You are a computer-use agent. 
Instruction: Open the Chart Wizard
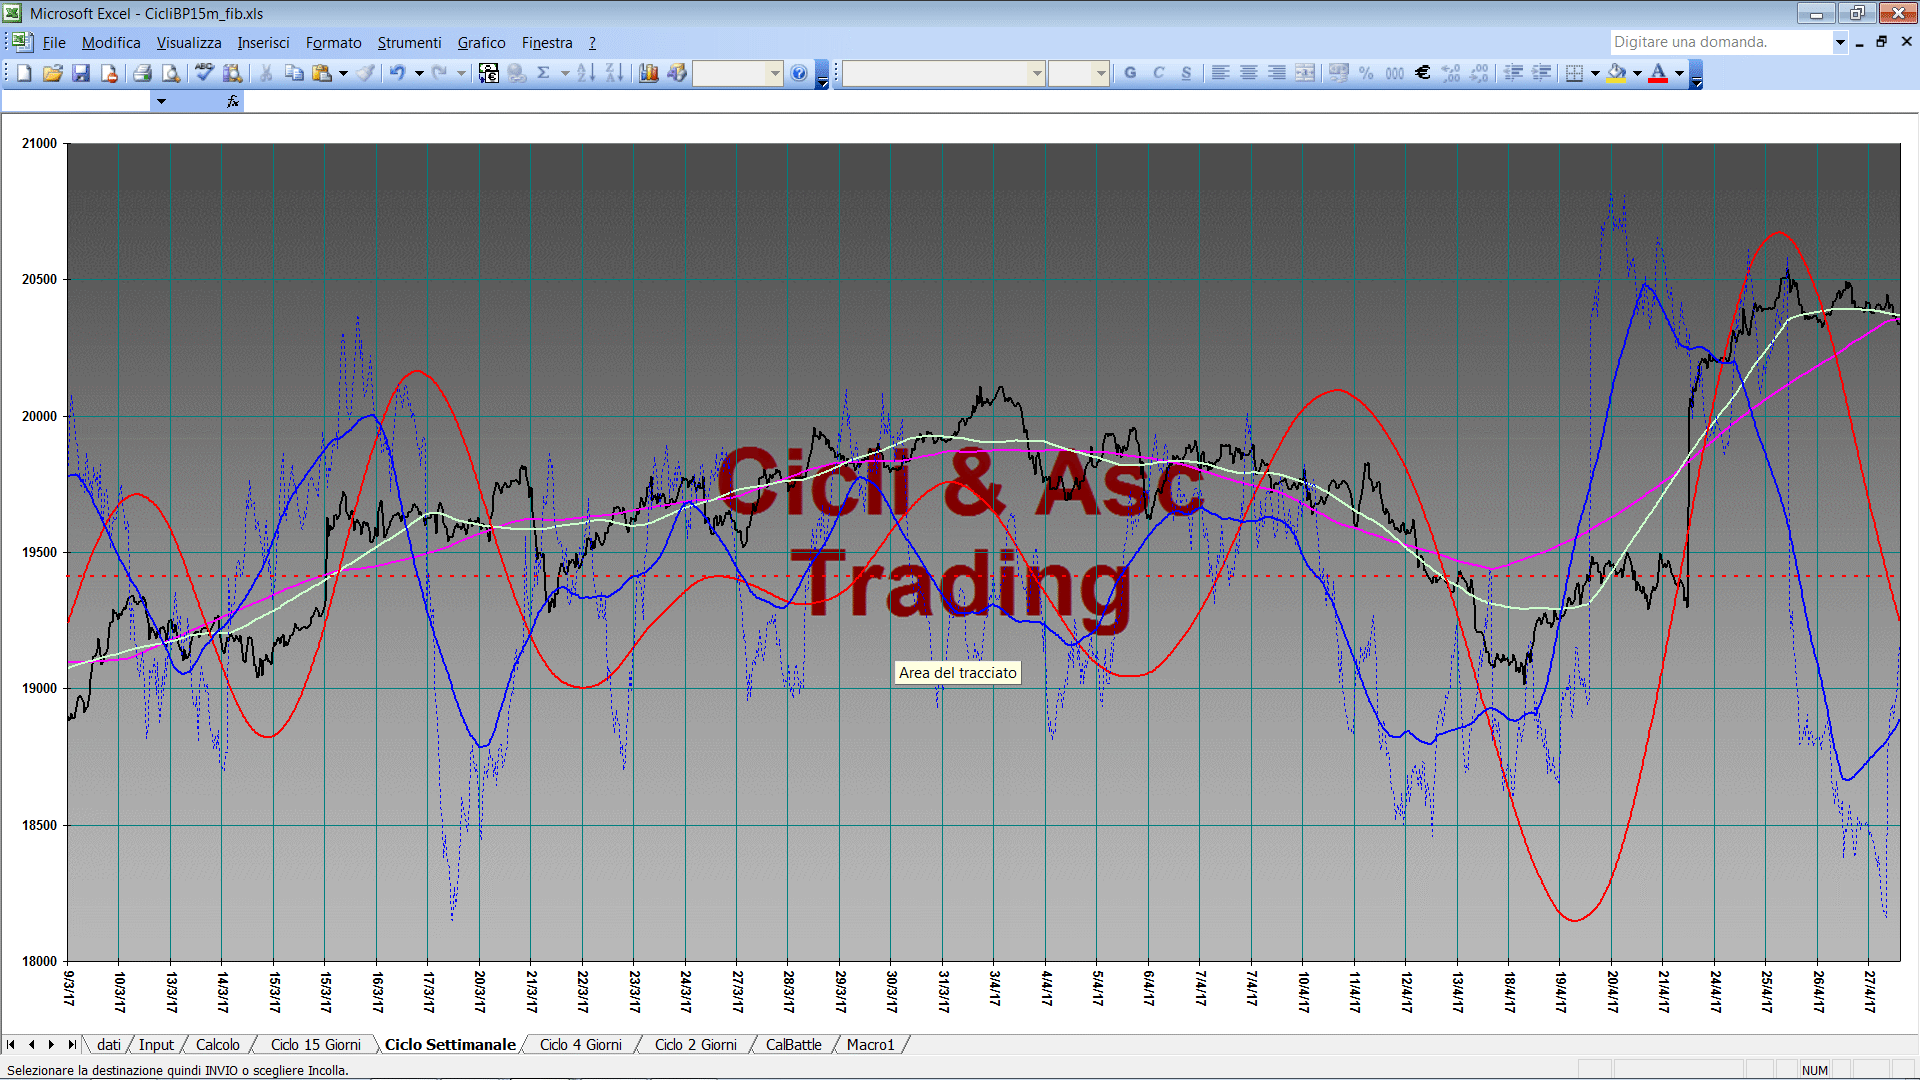pyautogui.click(x=649, y=73)
